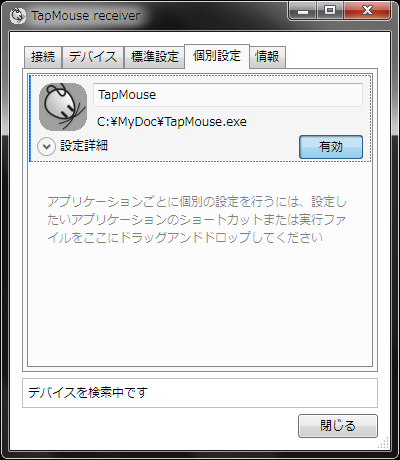Select the 個別設定 tab

pyautogui.click(x=217, y=56)
